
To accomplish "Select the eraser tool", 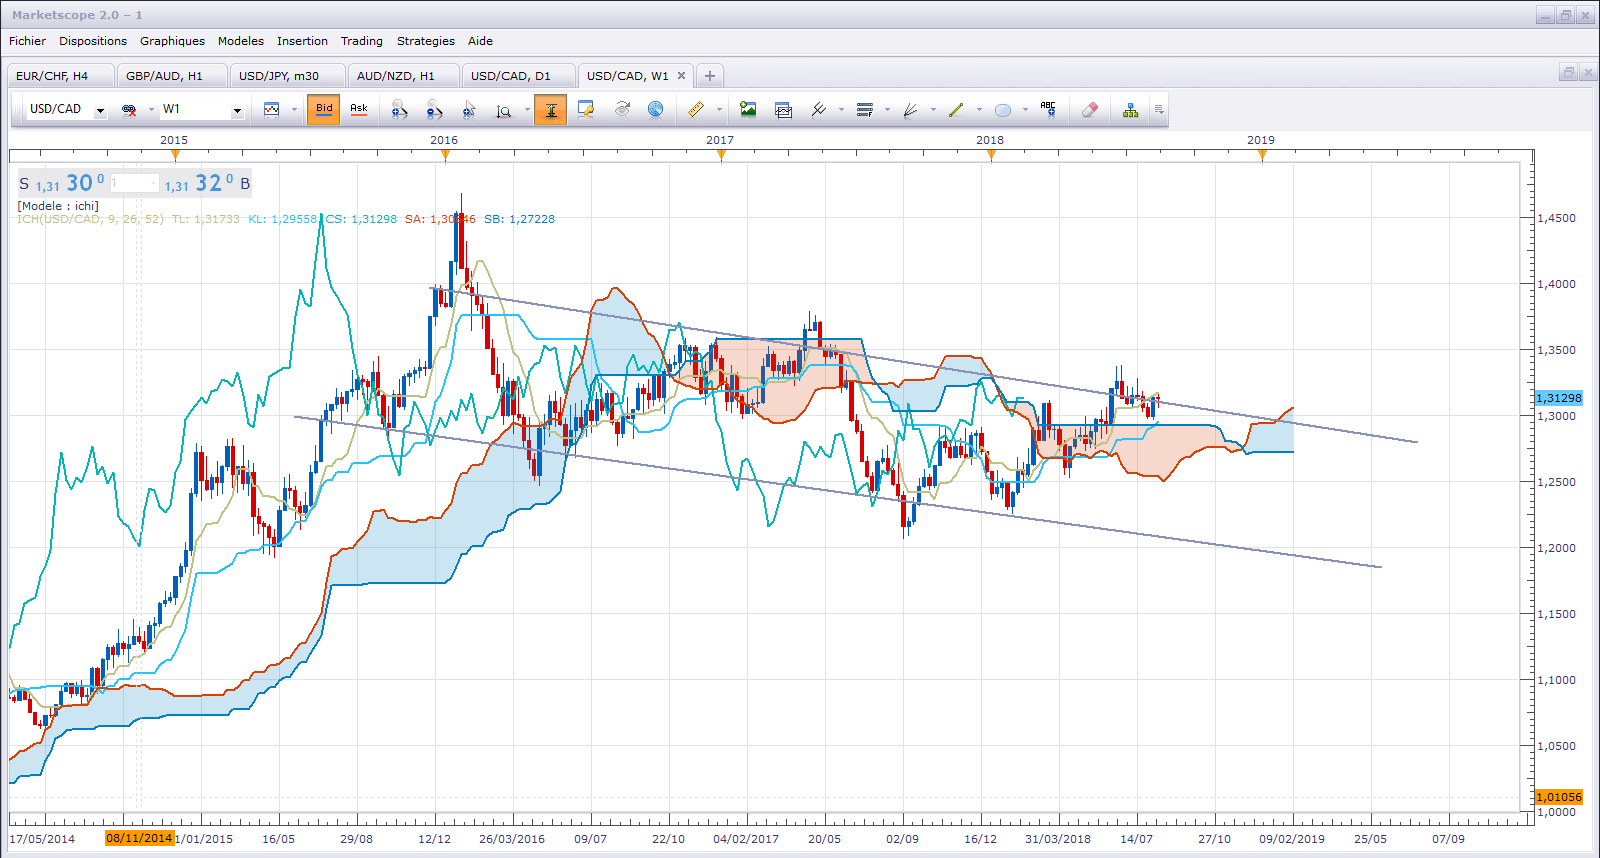I will point(1090,110).
